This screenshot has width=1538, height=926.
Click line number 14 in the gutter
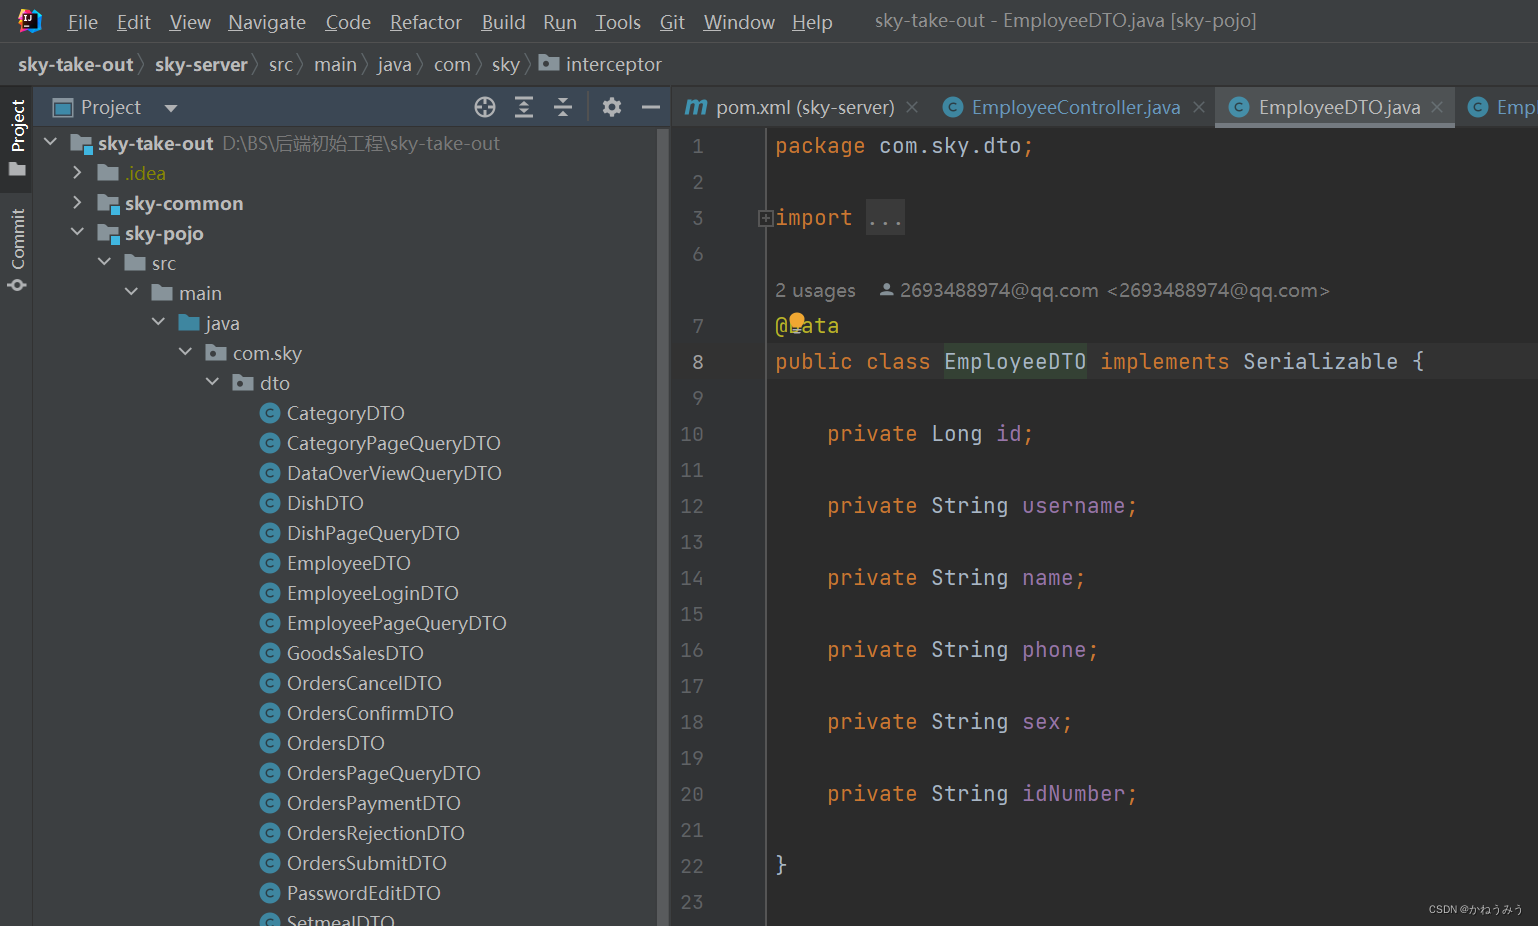(x=691, y=577)
